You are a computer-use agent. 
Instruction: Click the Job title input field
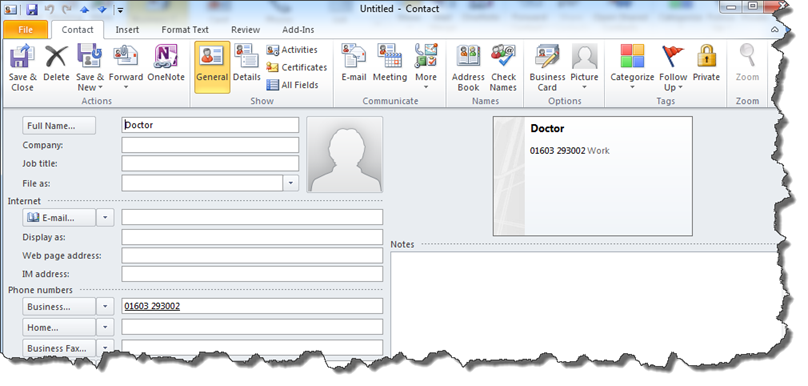(x=210, y=163)
